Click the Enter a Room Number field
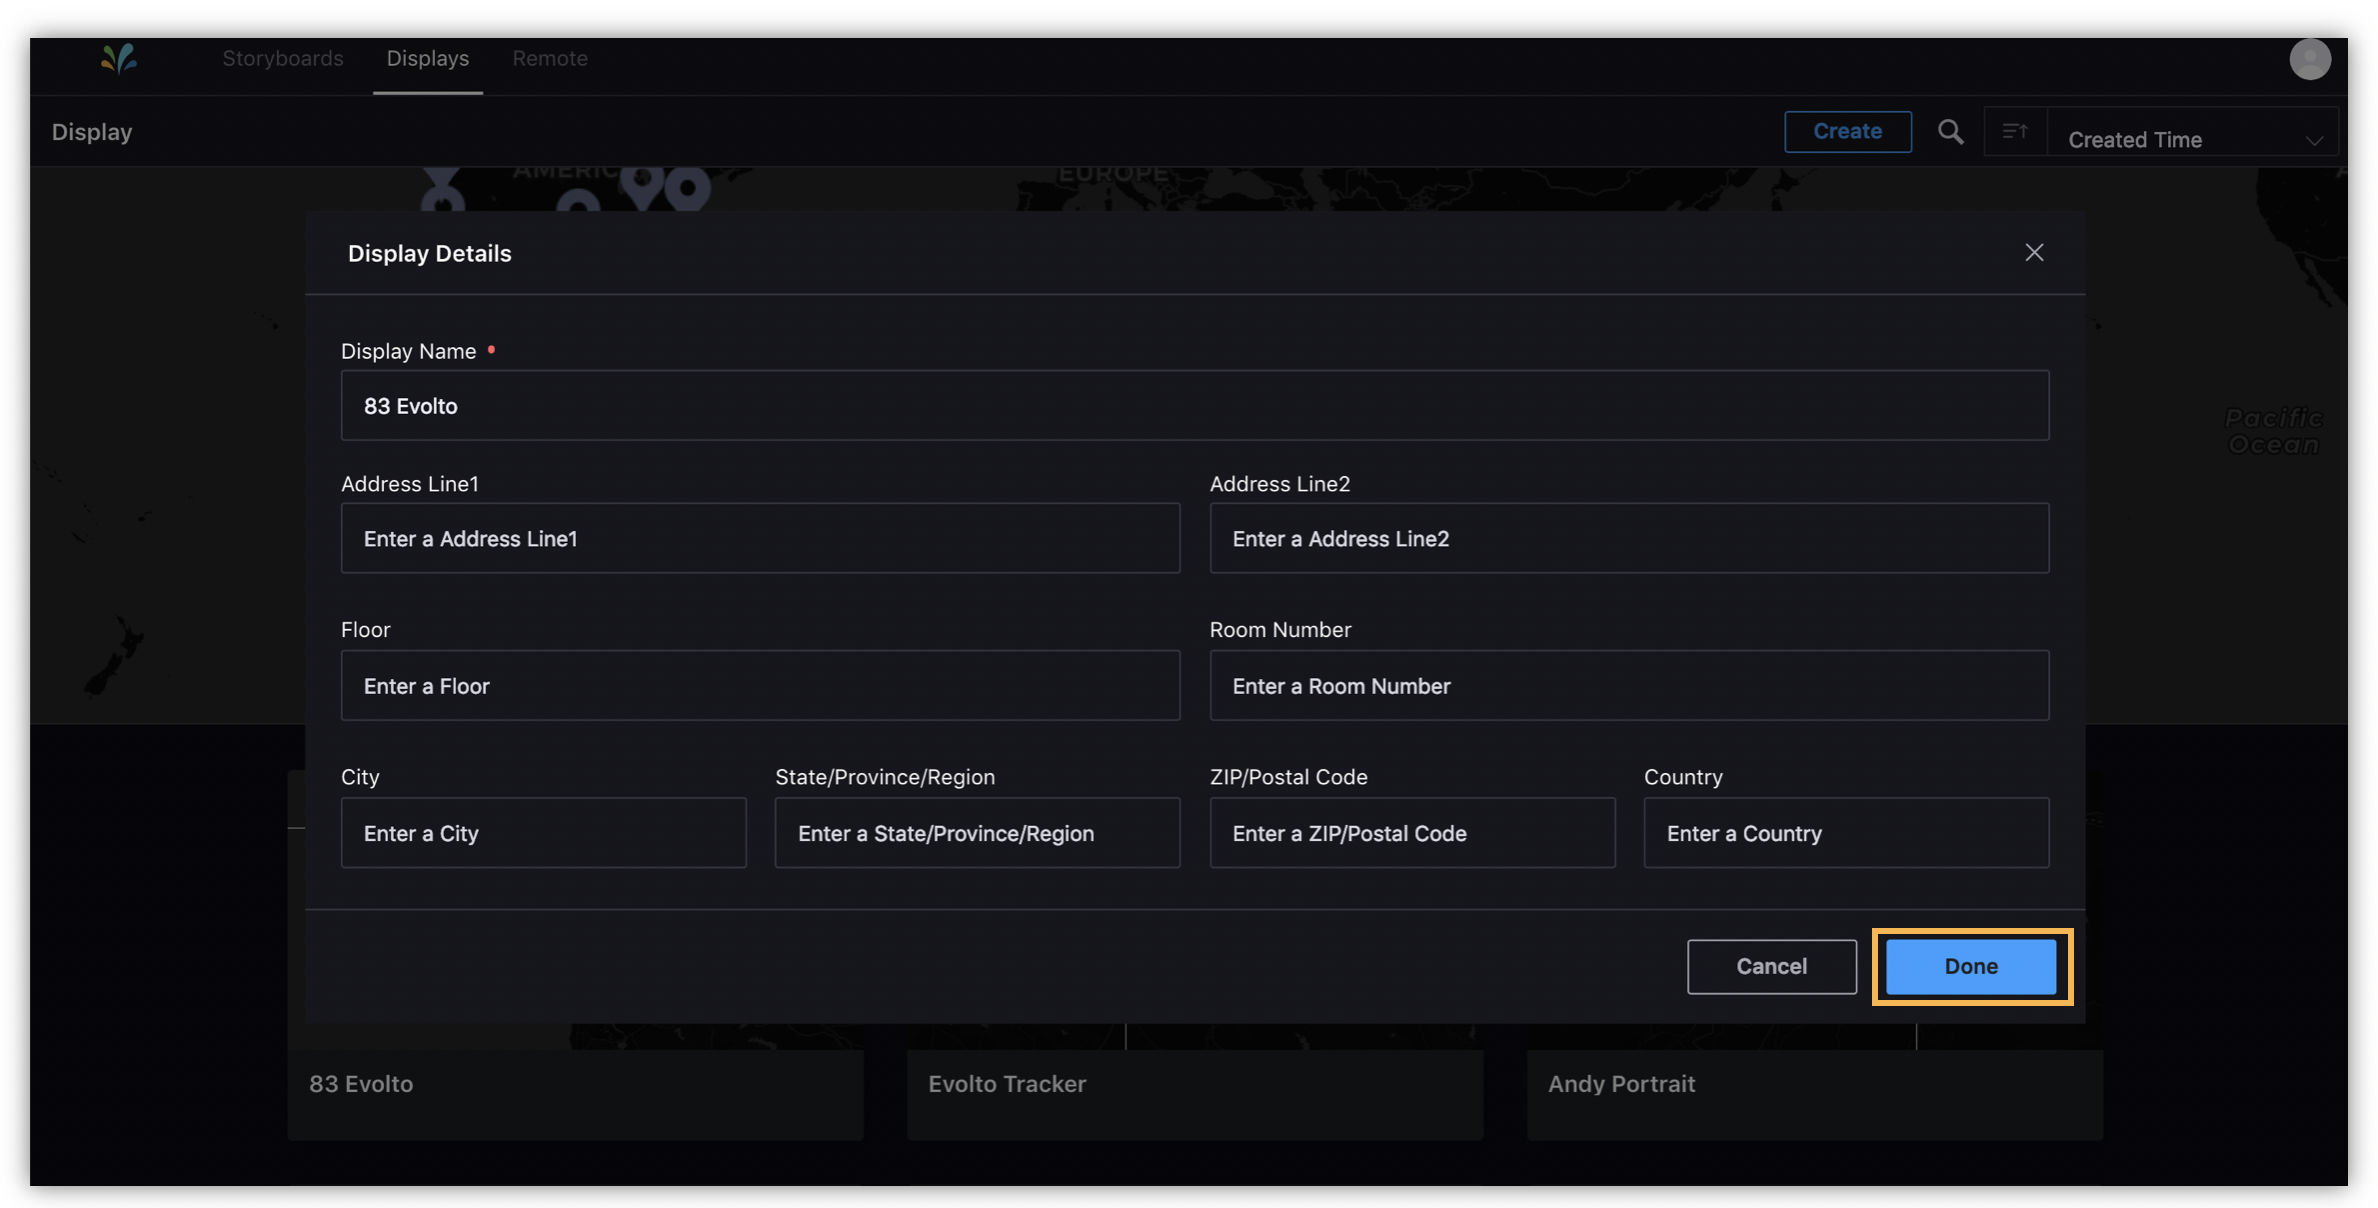Screen dimensions: 2378x1208 tap(1630, 686)
